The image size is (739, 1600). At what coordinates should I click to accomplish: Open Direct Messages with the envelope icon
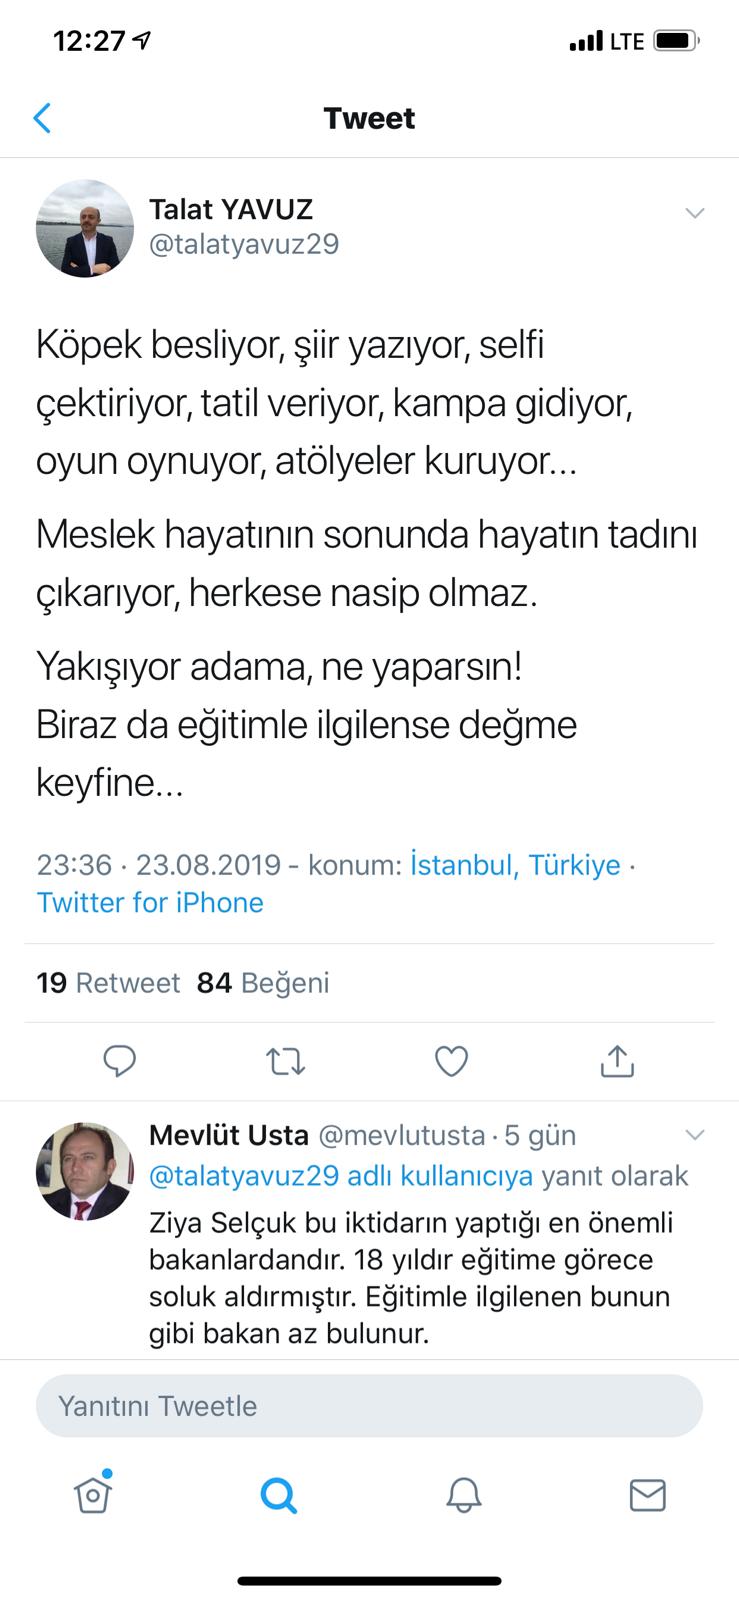pyautogui.click(x=647, y=1495)
